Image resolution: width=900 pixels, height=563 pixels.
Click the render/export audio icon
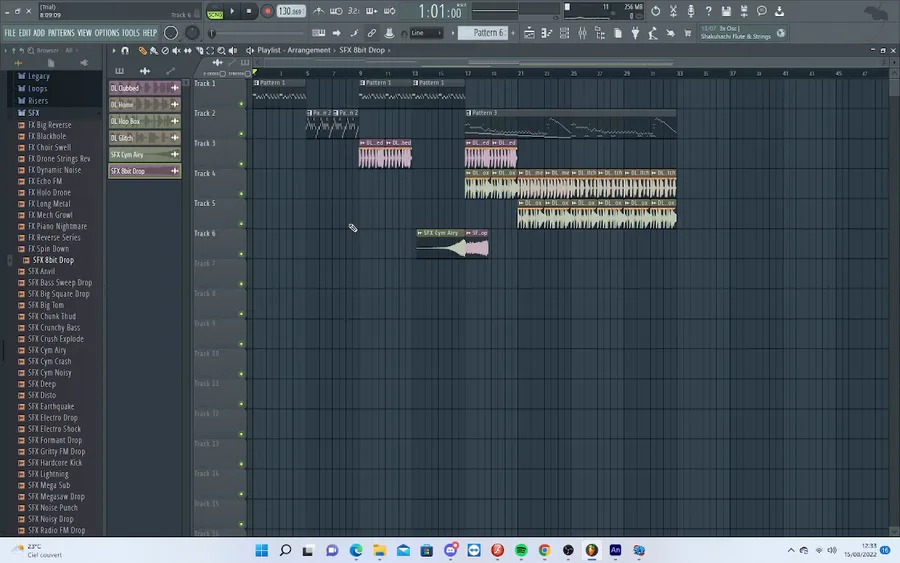point(744,11)
